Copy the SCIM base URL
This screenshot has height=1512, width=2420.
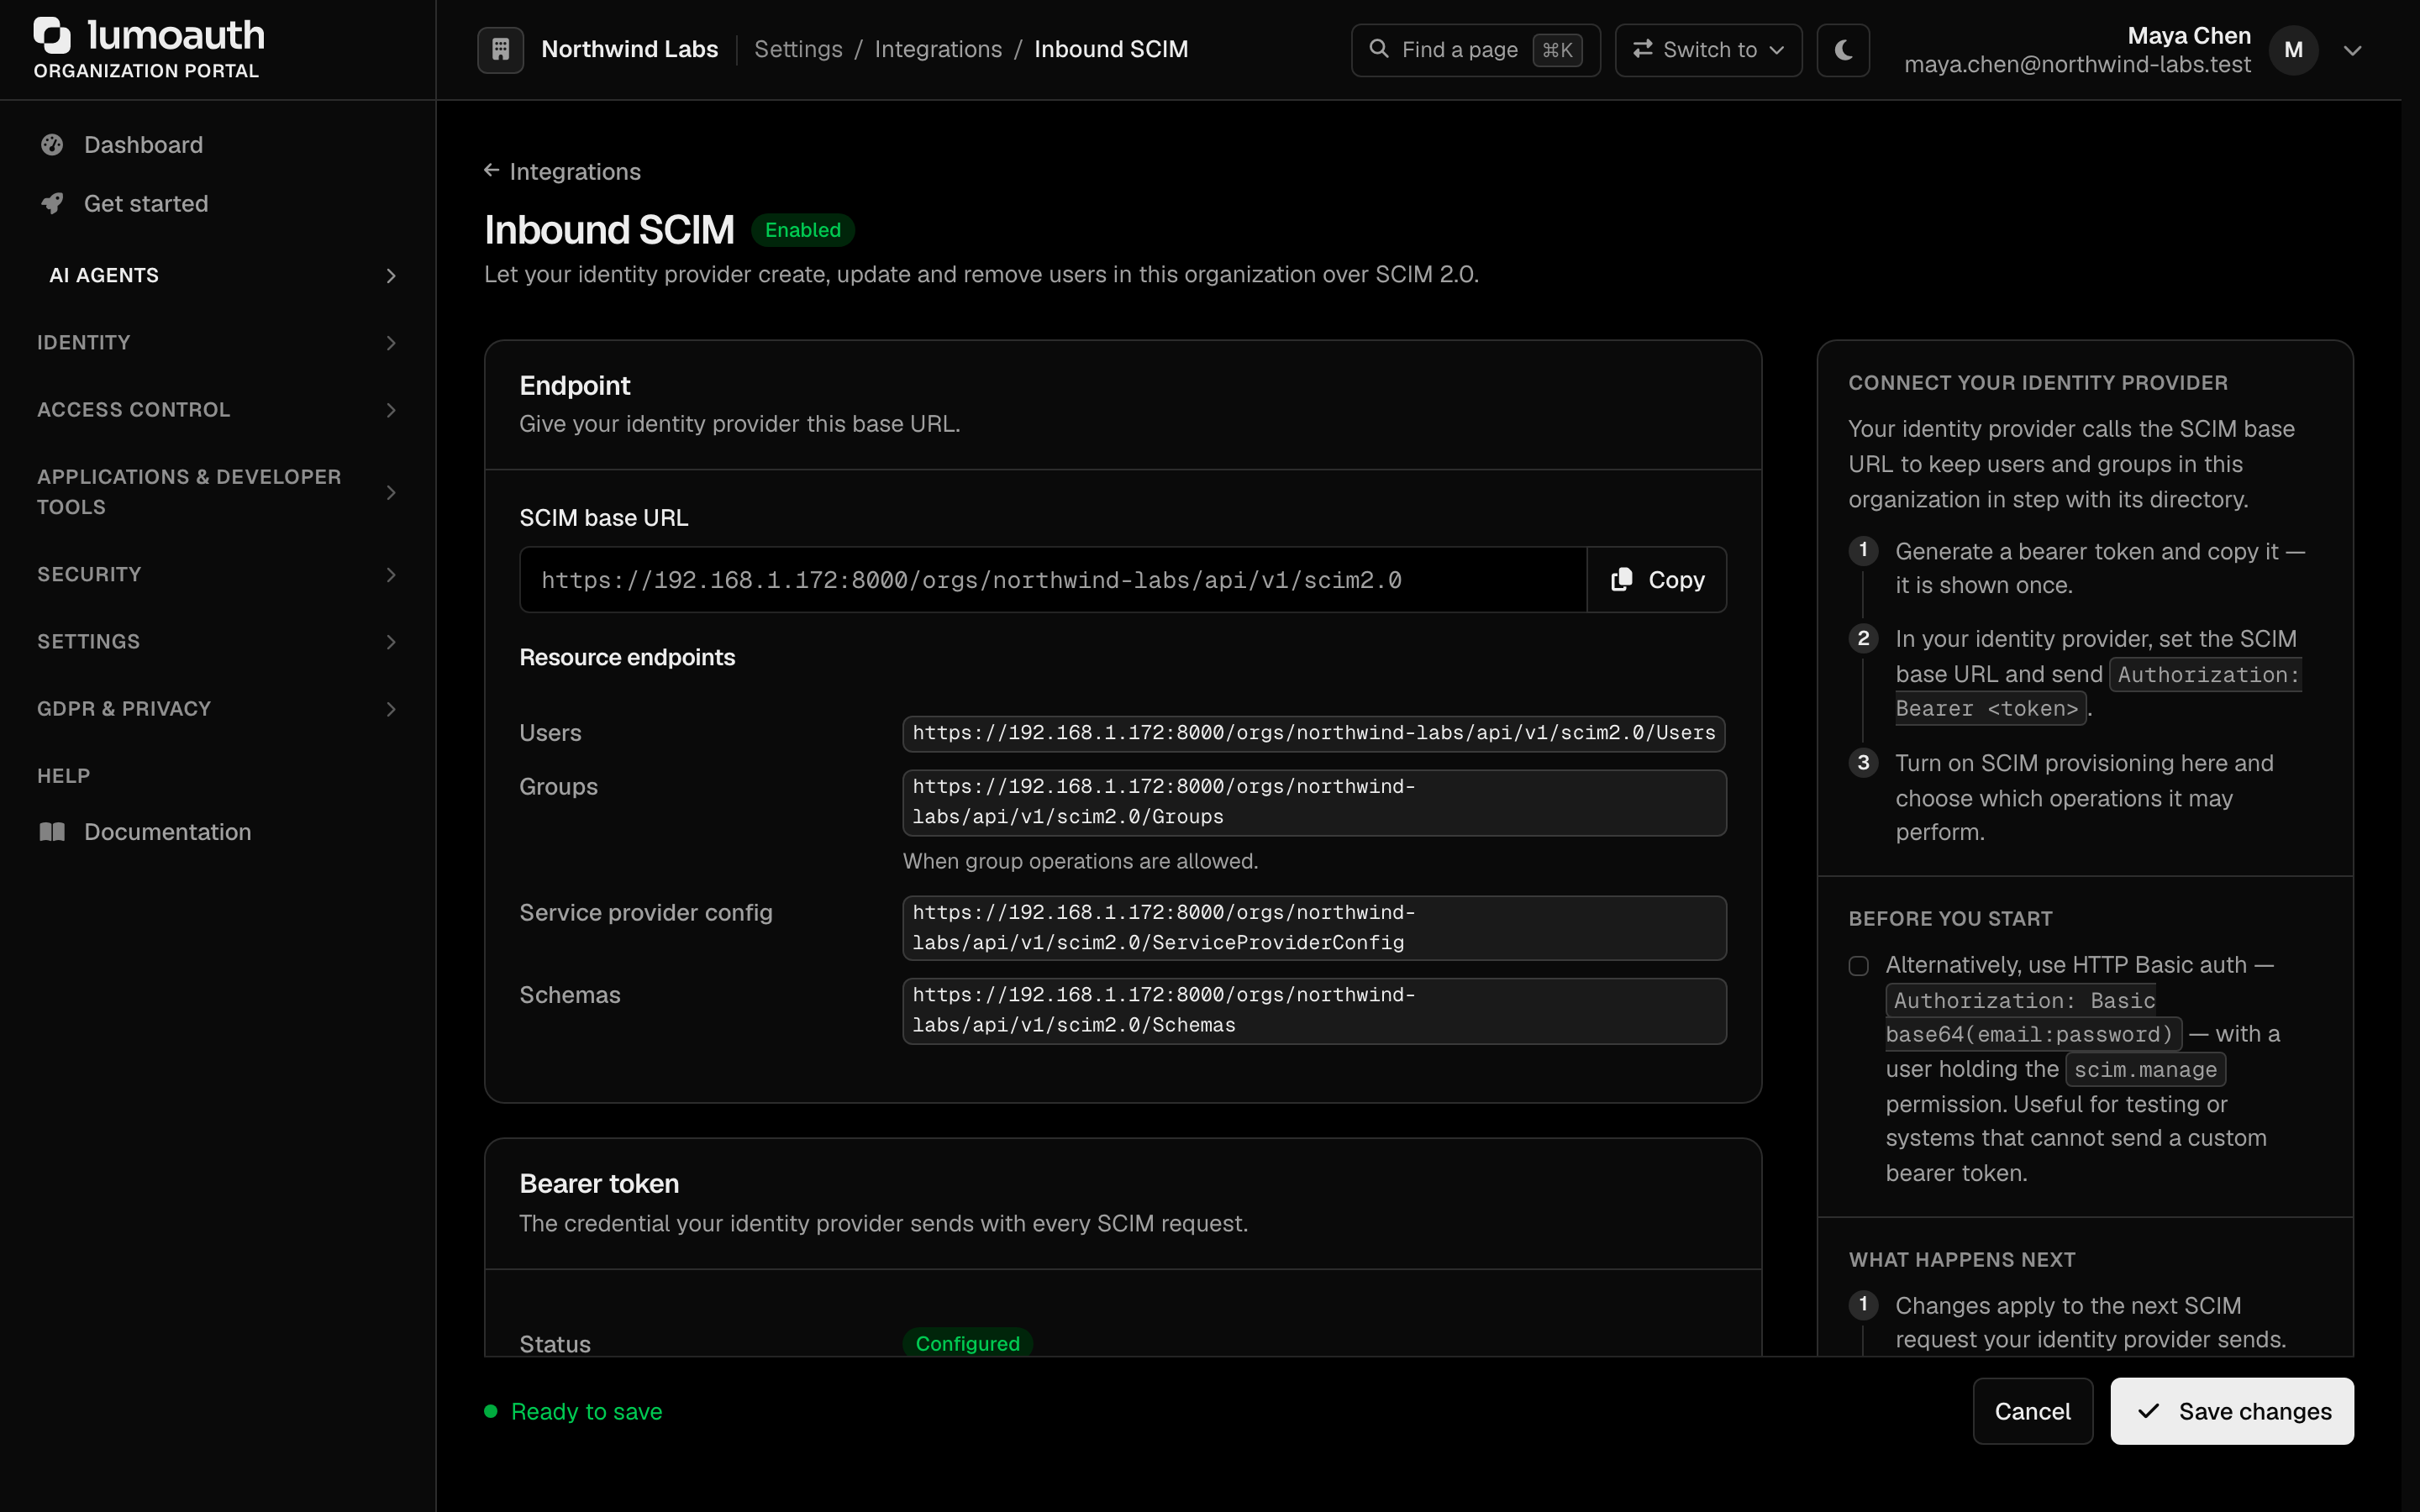(x=1657, y=580)
